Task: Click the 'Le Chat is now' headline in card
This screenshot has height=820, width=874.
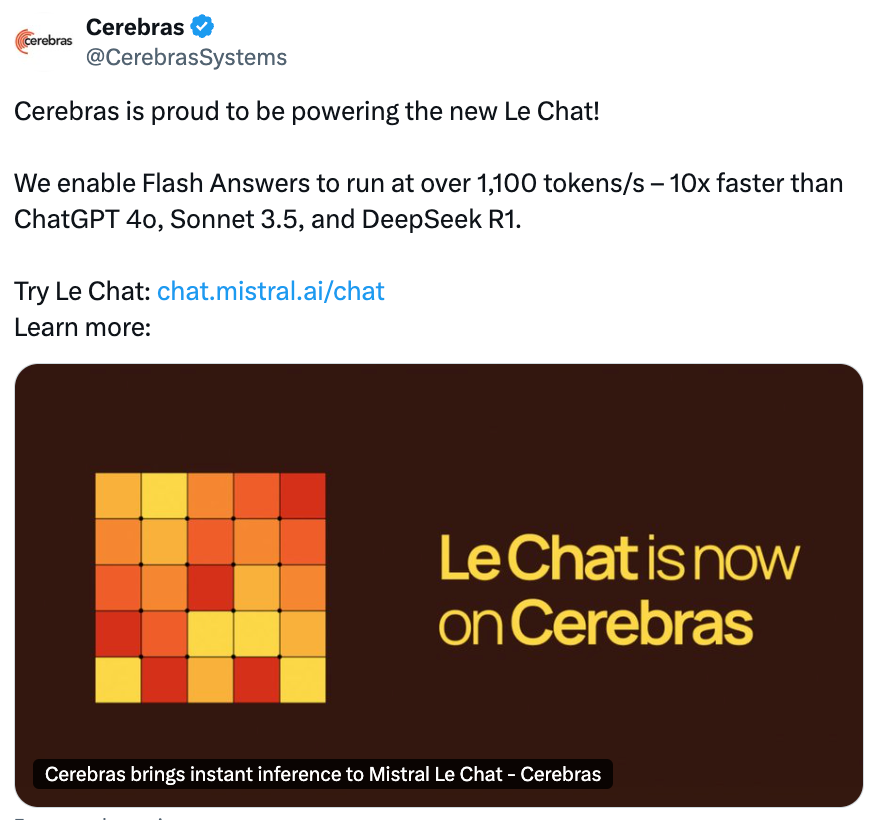Action: pyautogui.click(x=619, y=558)
